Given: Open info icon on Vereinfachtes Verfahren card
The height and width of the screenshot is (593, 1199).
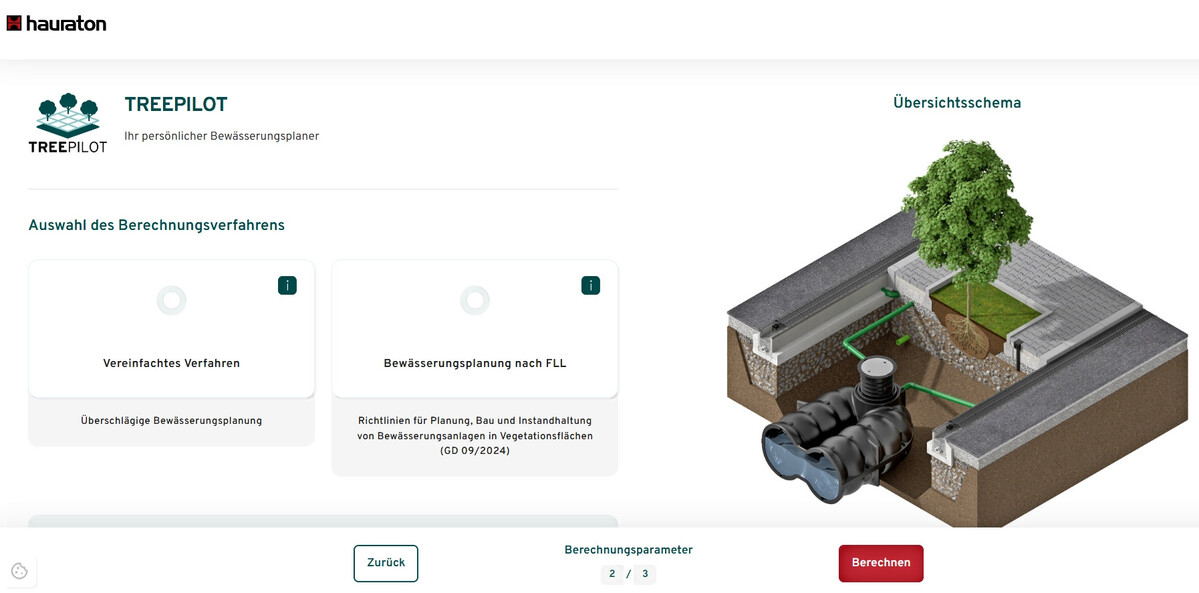Looking at the screenshot, I should [287, 286].
